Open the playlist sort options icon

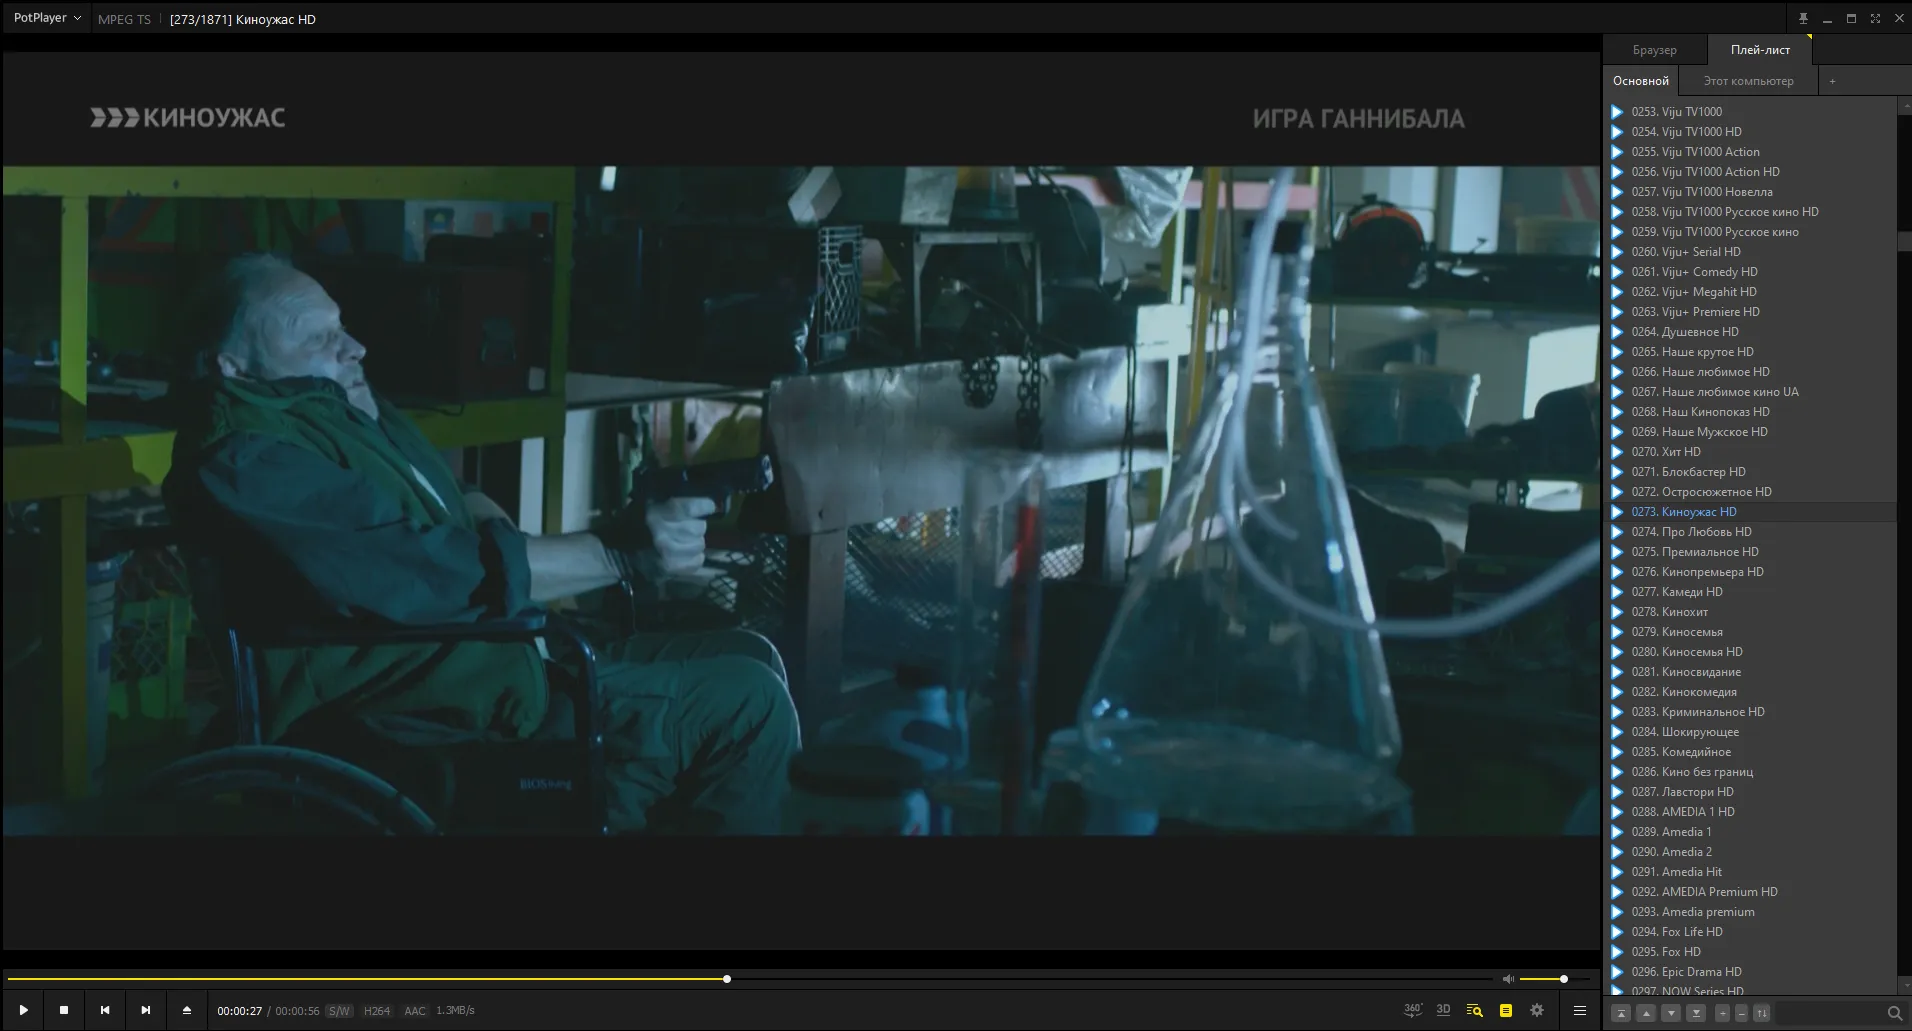pos(1762,1013)
